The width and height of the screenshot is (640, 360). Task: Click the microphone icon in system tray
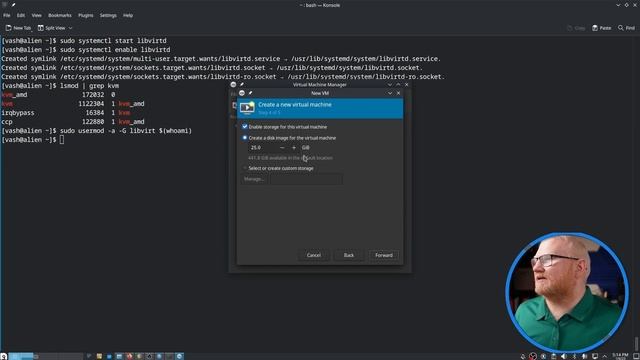coord(523,356)
